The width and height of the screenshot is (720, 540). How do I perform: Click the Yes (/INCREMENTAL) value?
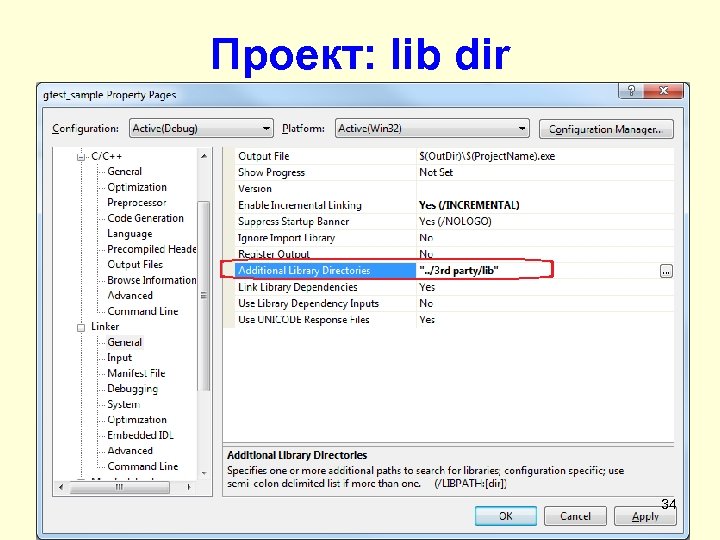pyautogui.click(x=469, y=205)
